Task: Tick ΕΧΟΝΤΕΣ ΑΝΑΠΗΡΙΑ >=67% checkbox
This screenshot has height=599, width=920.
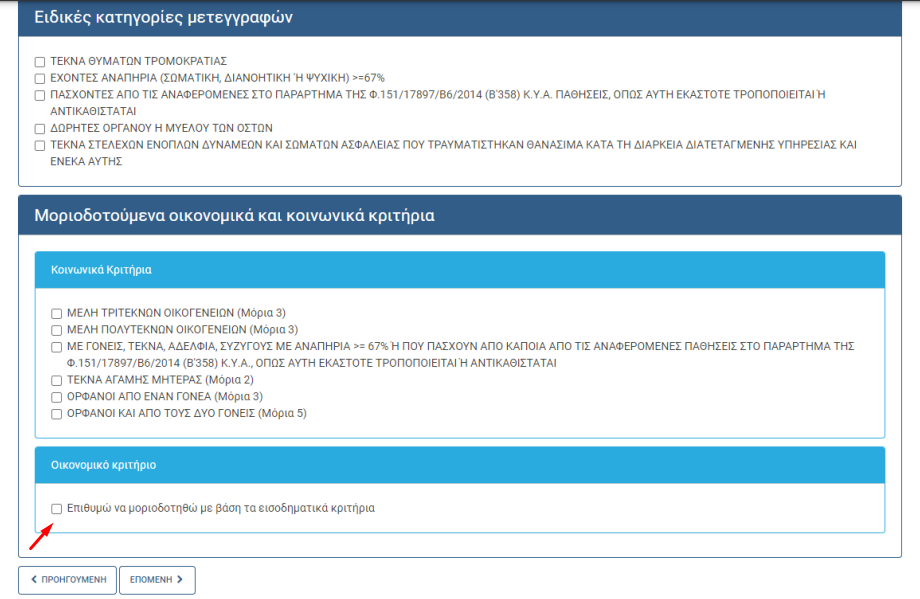Action: pos(40,78)
